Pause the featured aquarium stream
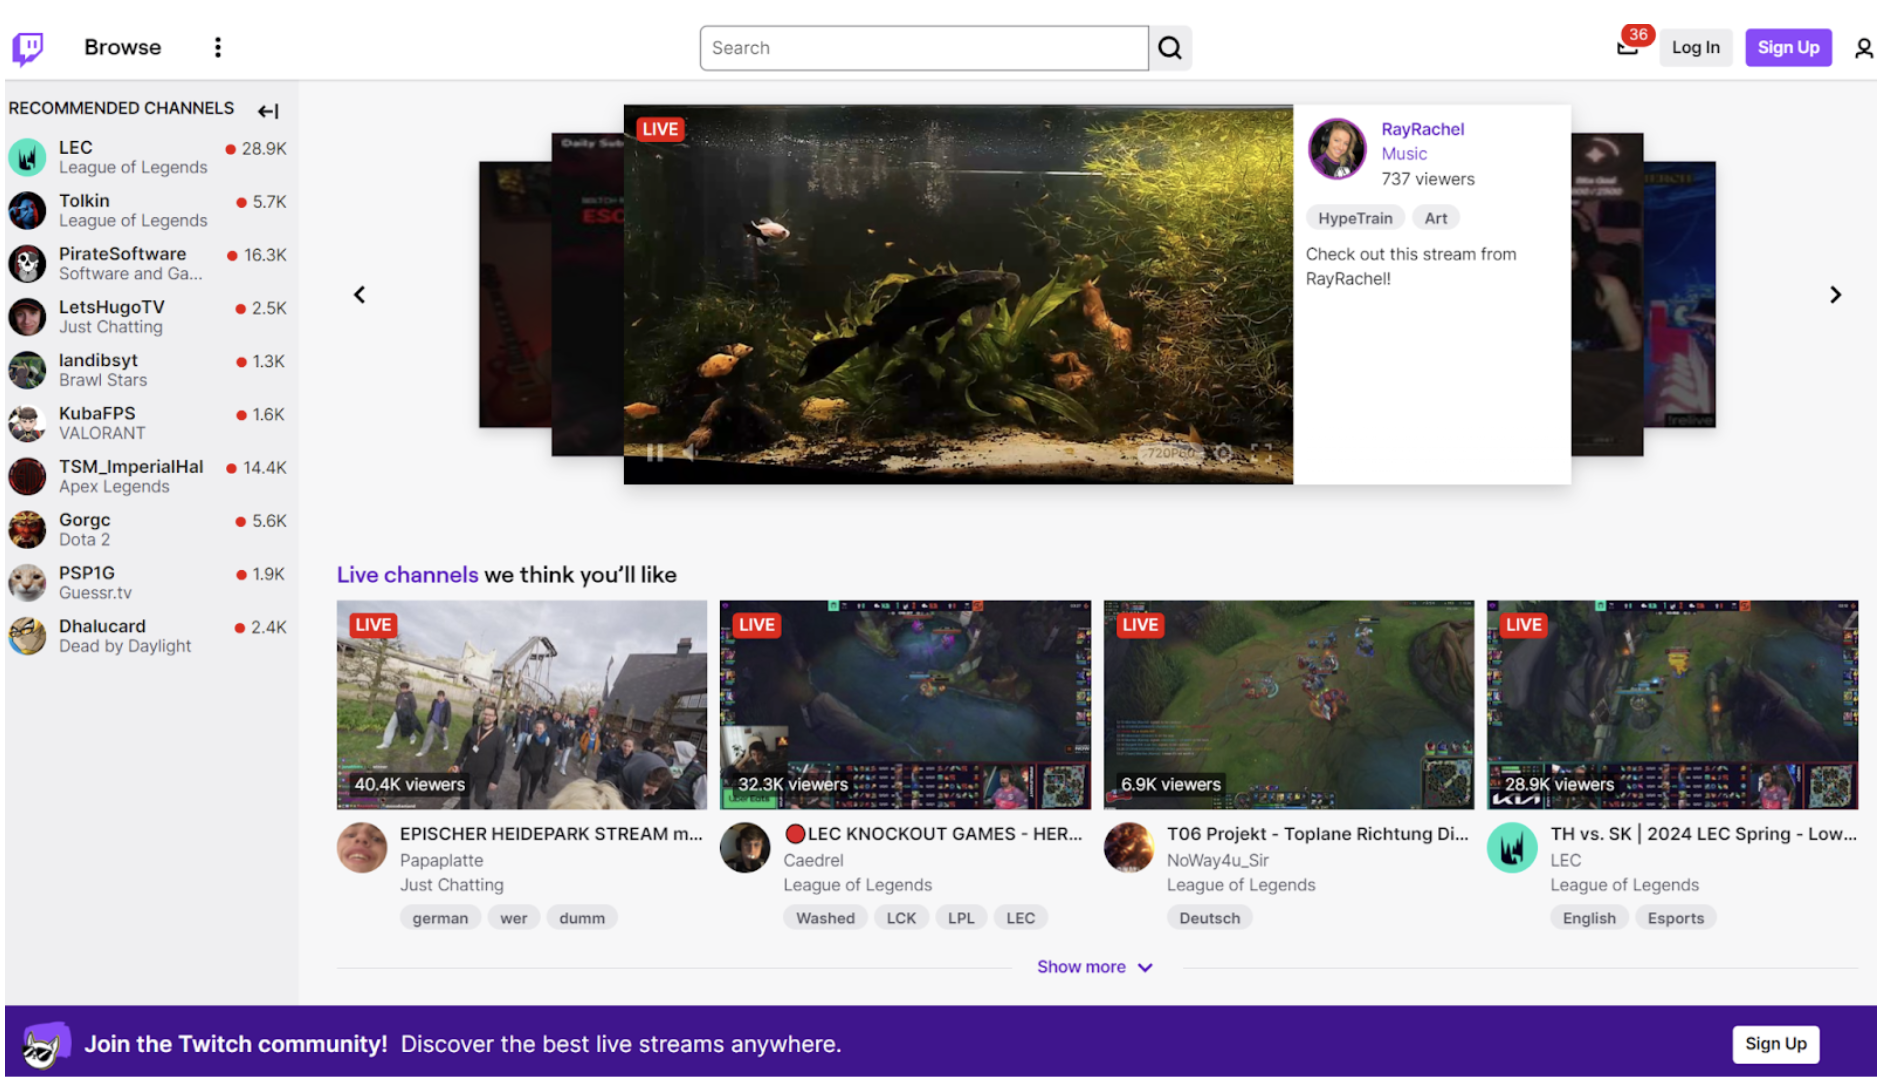Viewport: 1886px width, 1082px height. (656, 452)
